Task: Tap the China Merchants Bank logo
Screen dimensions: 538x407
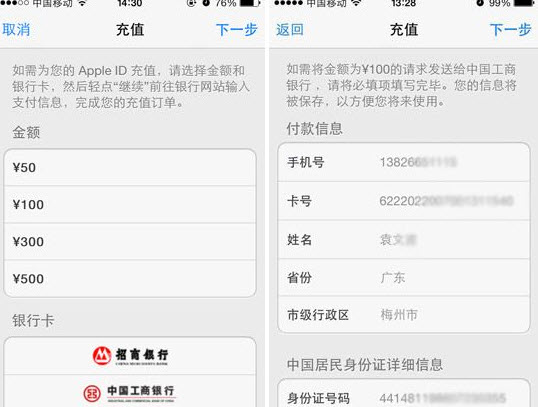Action: pos(130,356)
